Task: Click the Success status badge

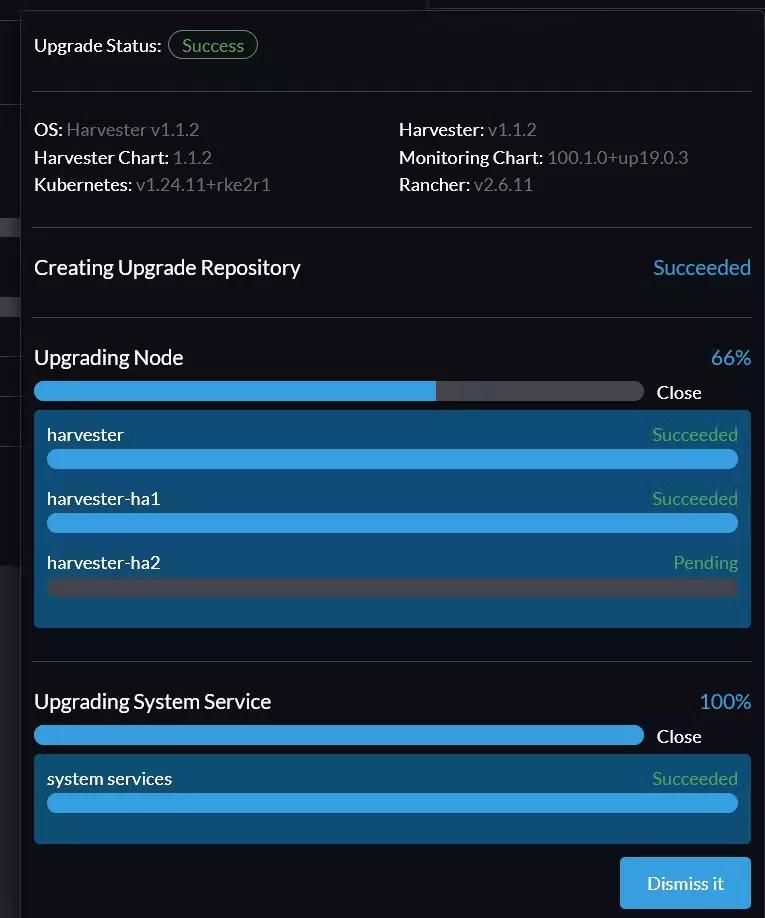Action: click(x=212, y=45)
